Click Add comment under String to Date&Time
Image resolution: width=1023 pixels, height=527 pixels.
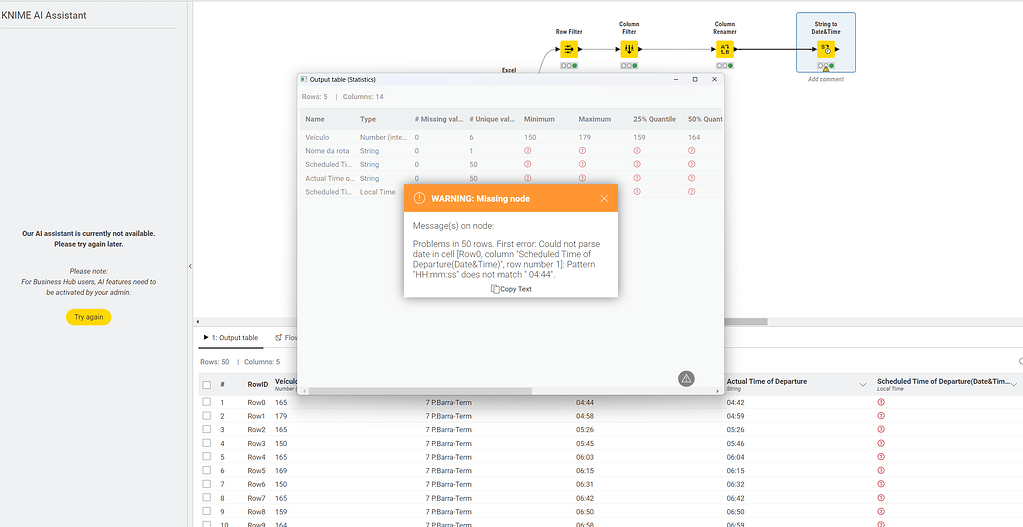point(826,80)
